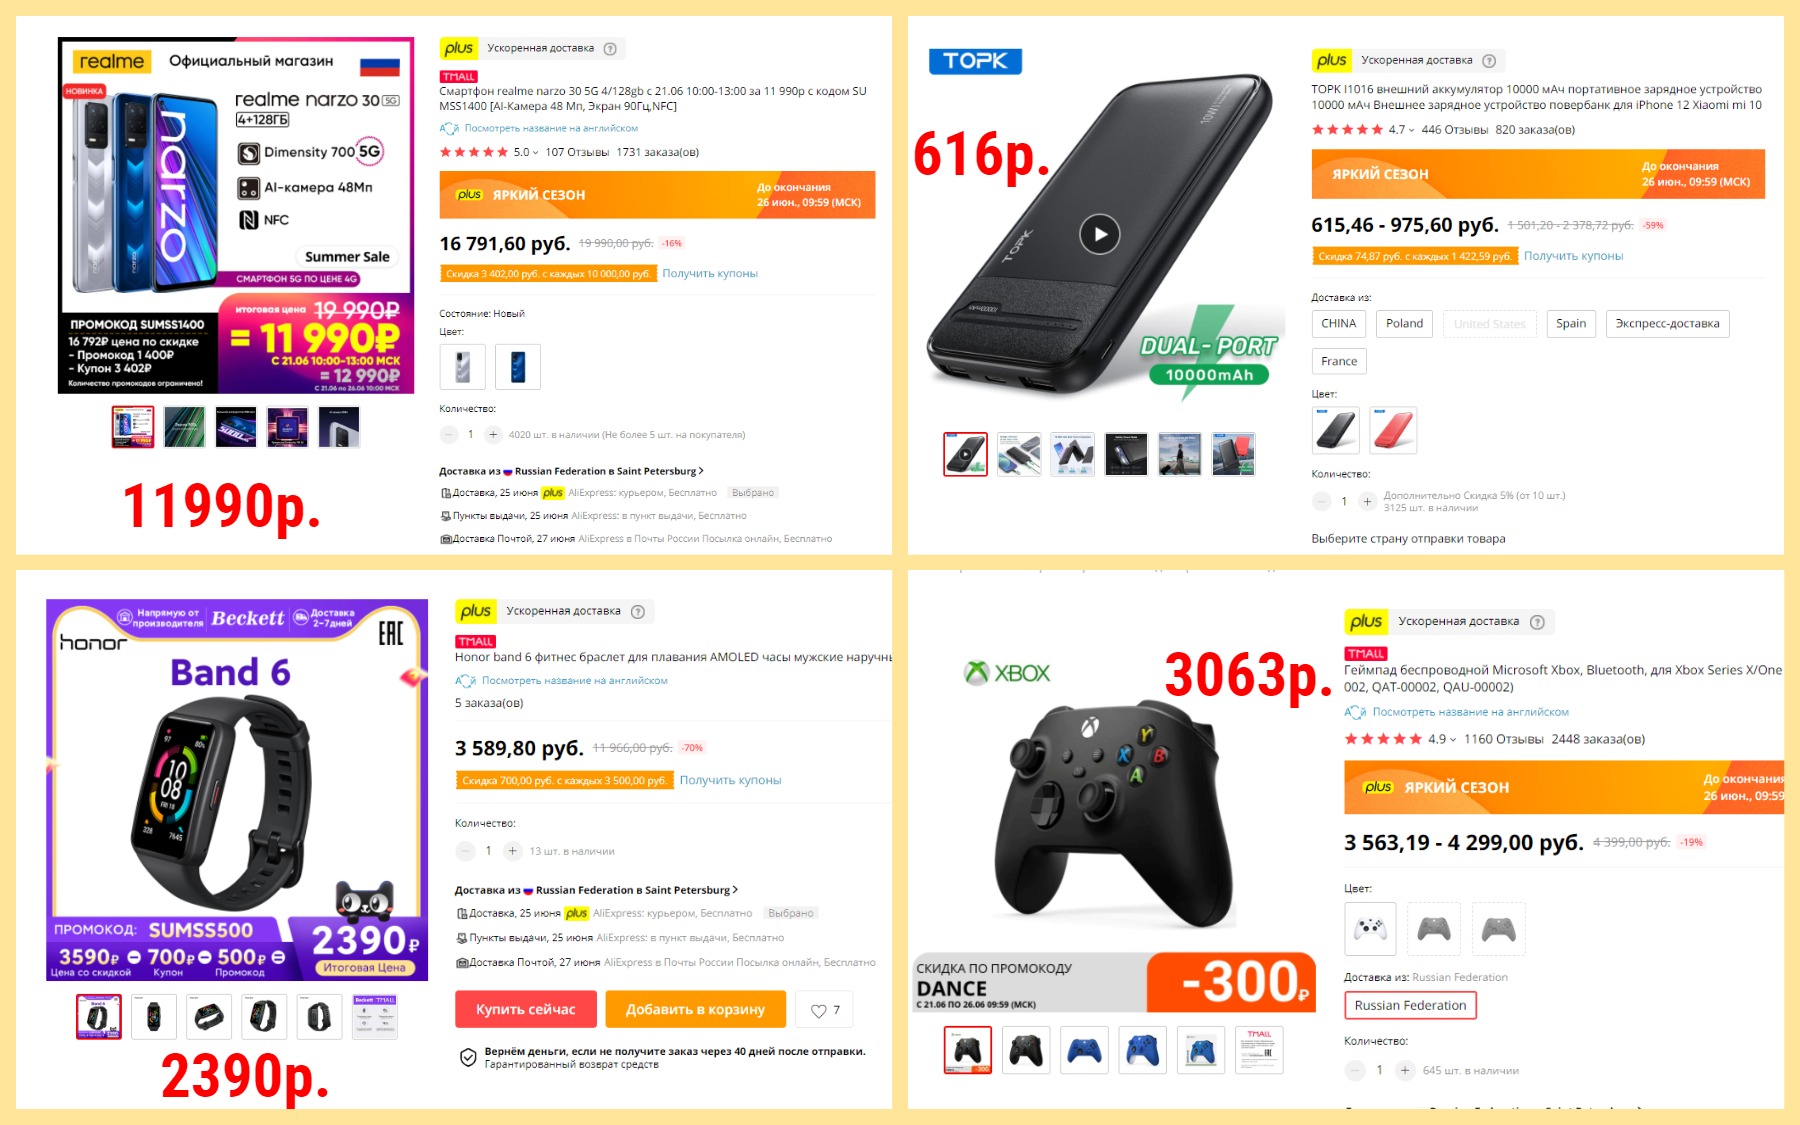
Task: Select red power bank color swatch
Action: (1393, 431)
